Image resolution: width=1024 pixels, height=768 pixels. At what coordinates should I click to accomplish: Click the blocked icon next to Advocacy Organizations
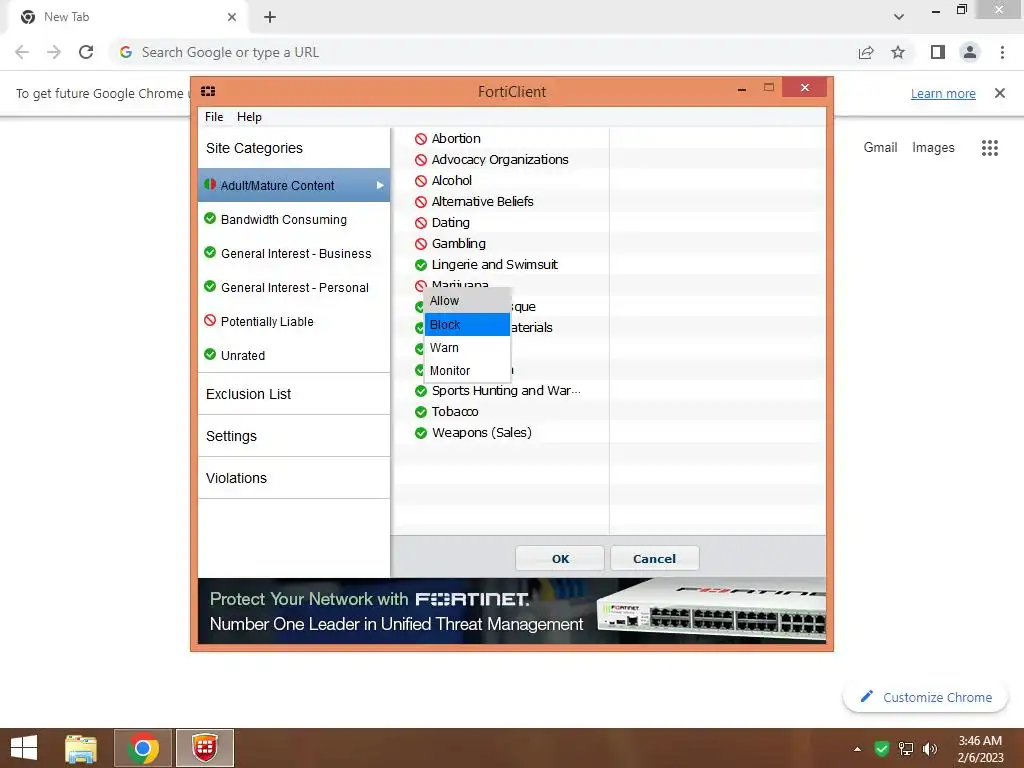pos(421,160)
